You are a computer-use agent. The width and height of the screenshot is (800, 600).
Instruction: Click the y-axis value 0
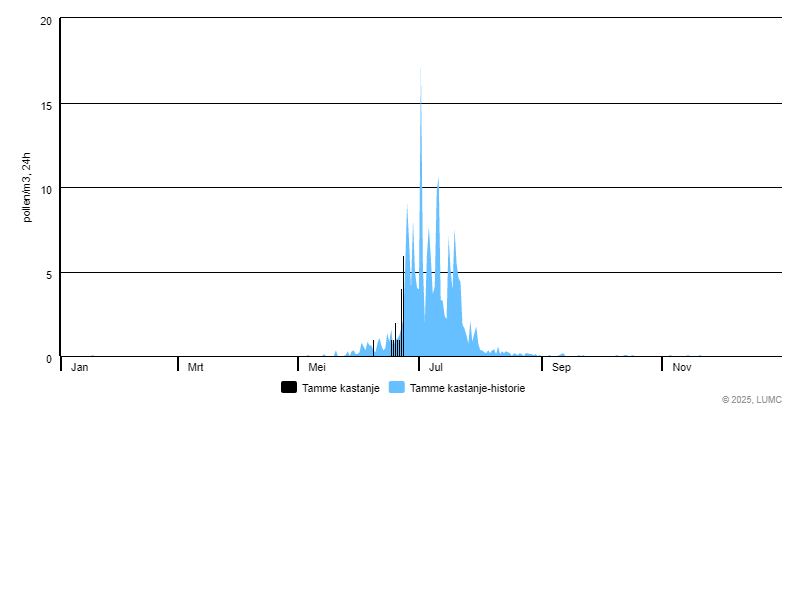[49, 359]
